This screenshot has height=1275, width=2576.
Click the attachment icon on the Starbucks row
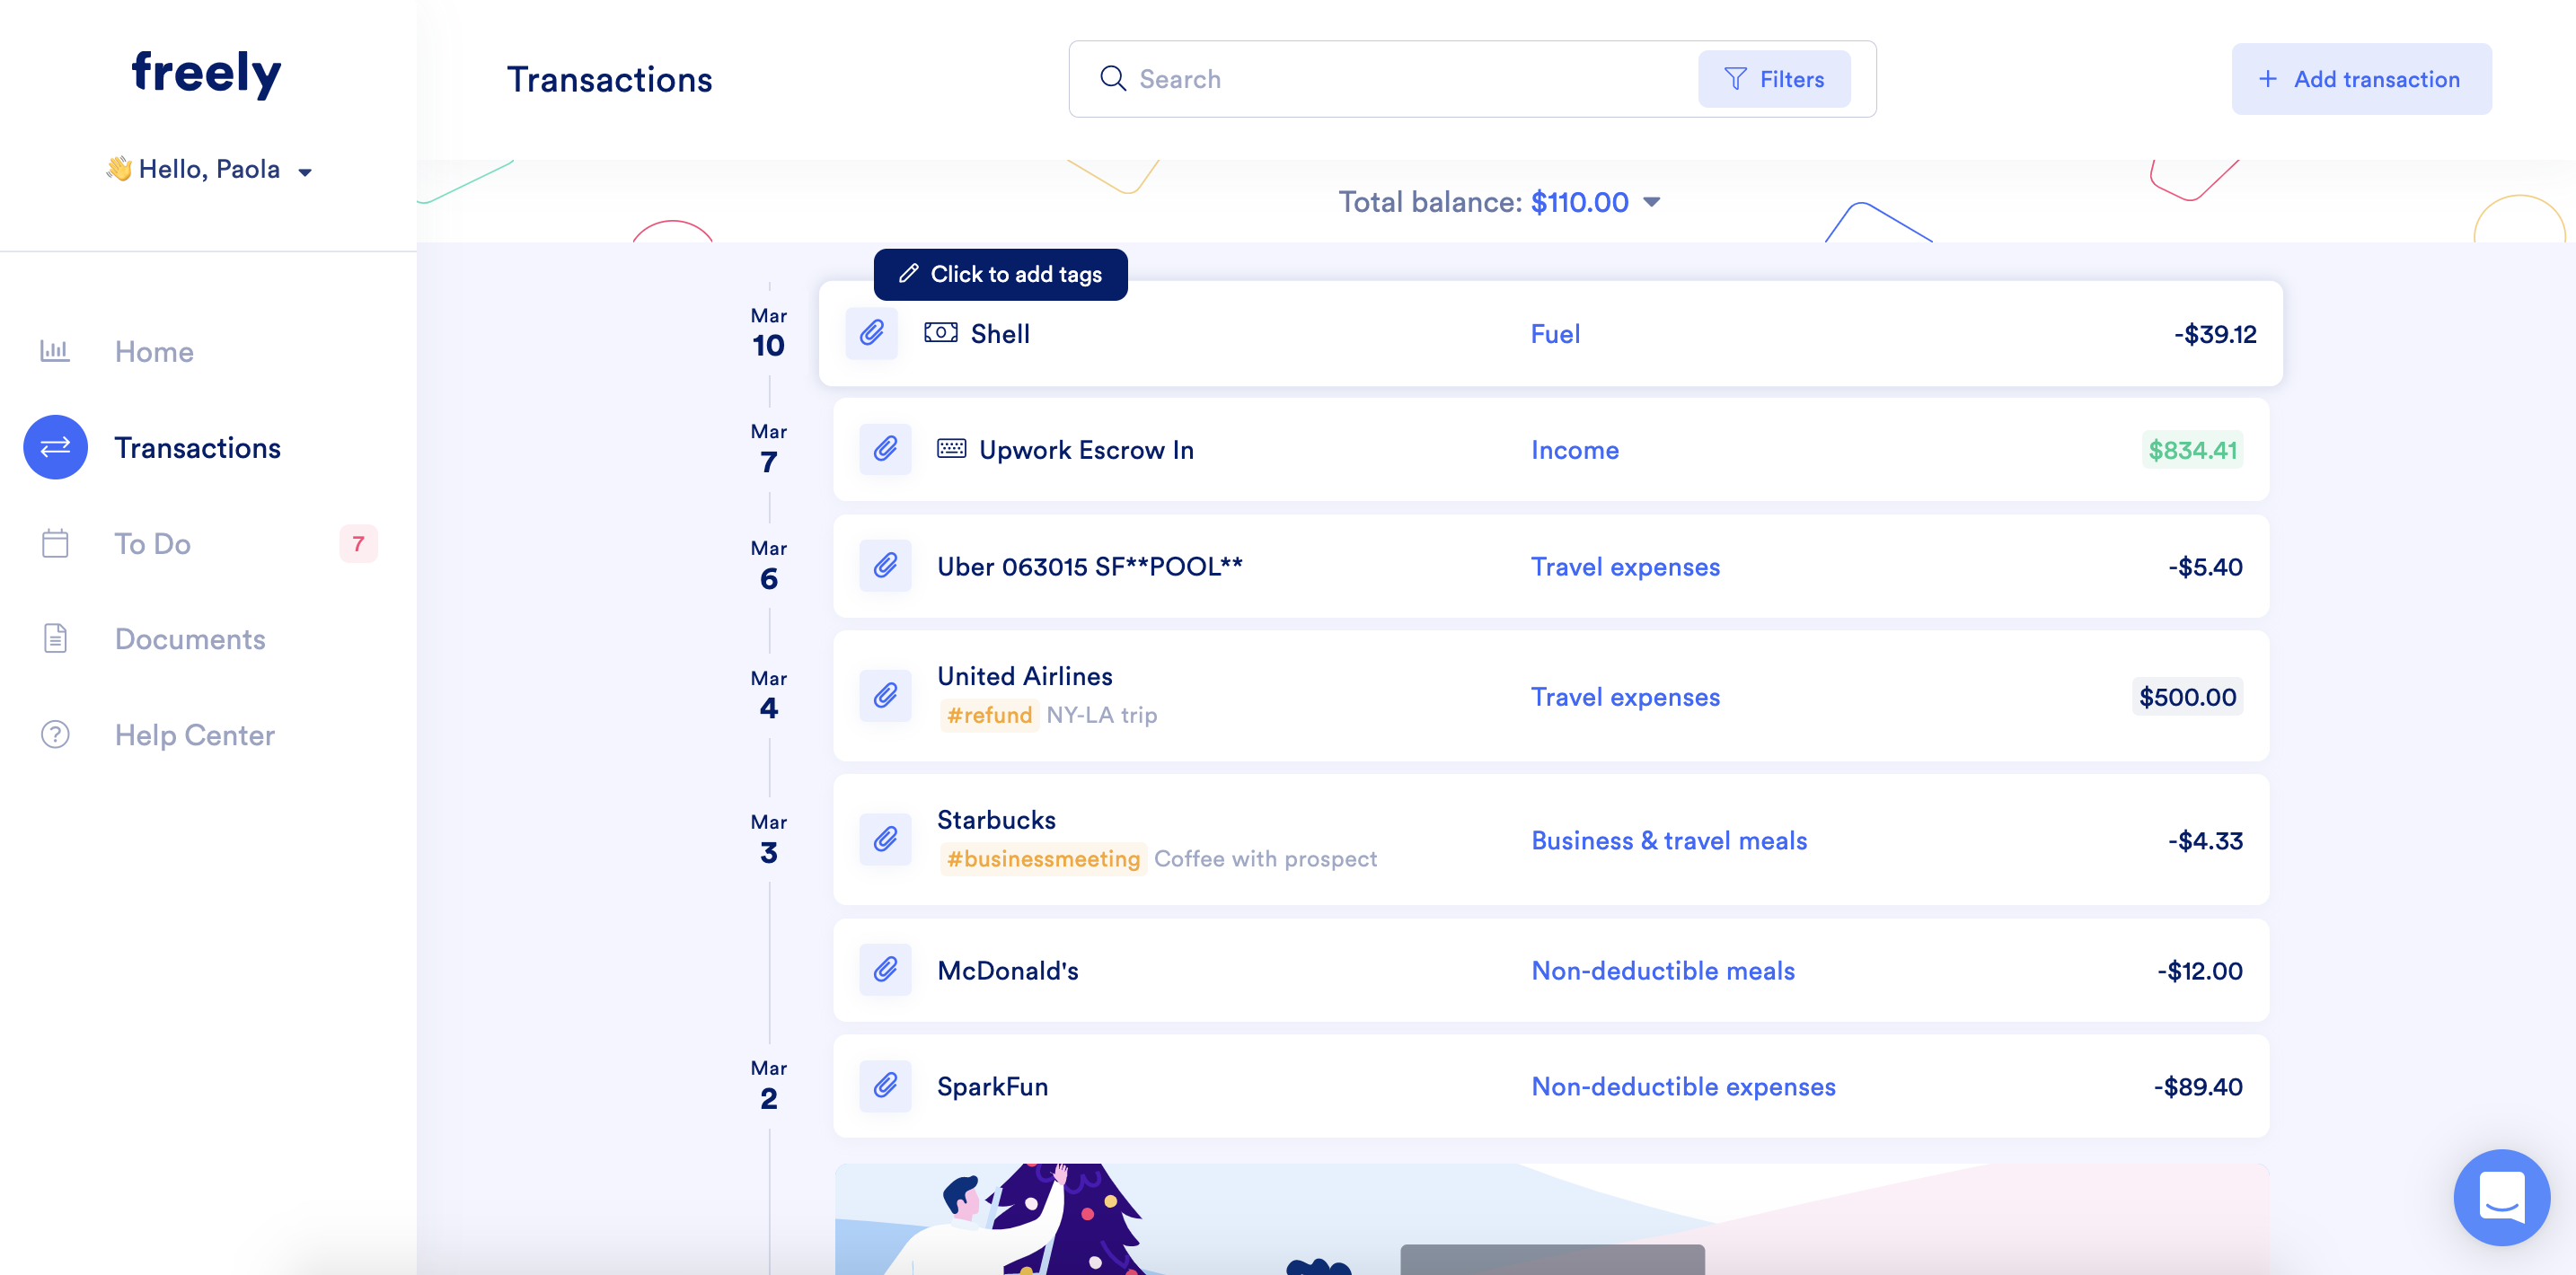(x=885, y=839)
